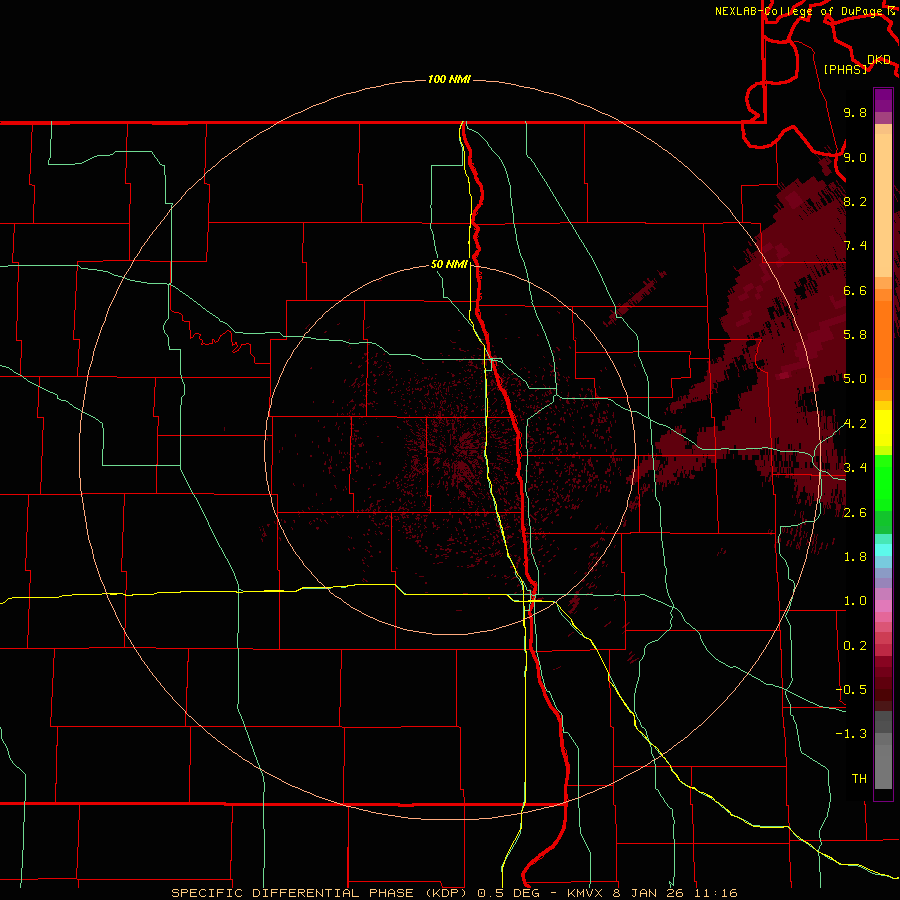Screen dimensions: 900x900
Task: Click the 50 NMI range ring label
Action: (449, 264)
